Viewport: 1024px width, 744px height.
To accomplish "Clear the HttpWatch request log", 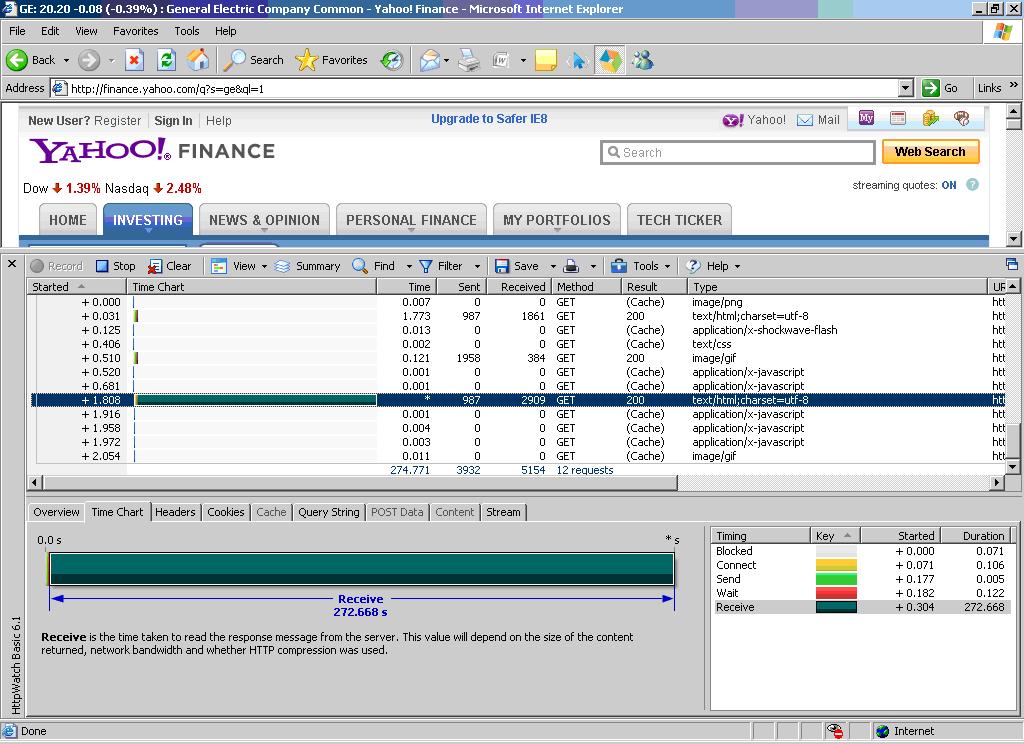I will pos(170,266).
